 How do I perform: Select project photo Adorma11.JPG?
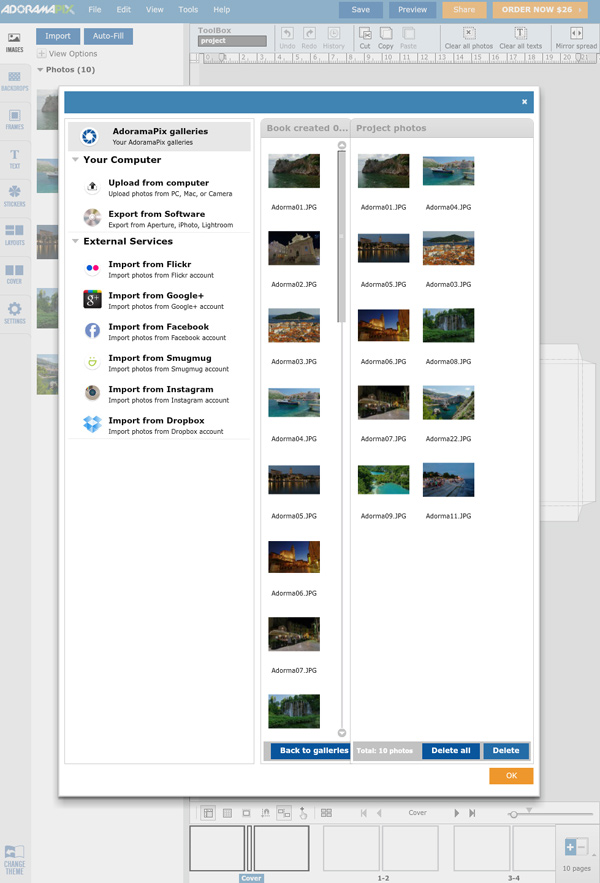click(x=448, y=480)
